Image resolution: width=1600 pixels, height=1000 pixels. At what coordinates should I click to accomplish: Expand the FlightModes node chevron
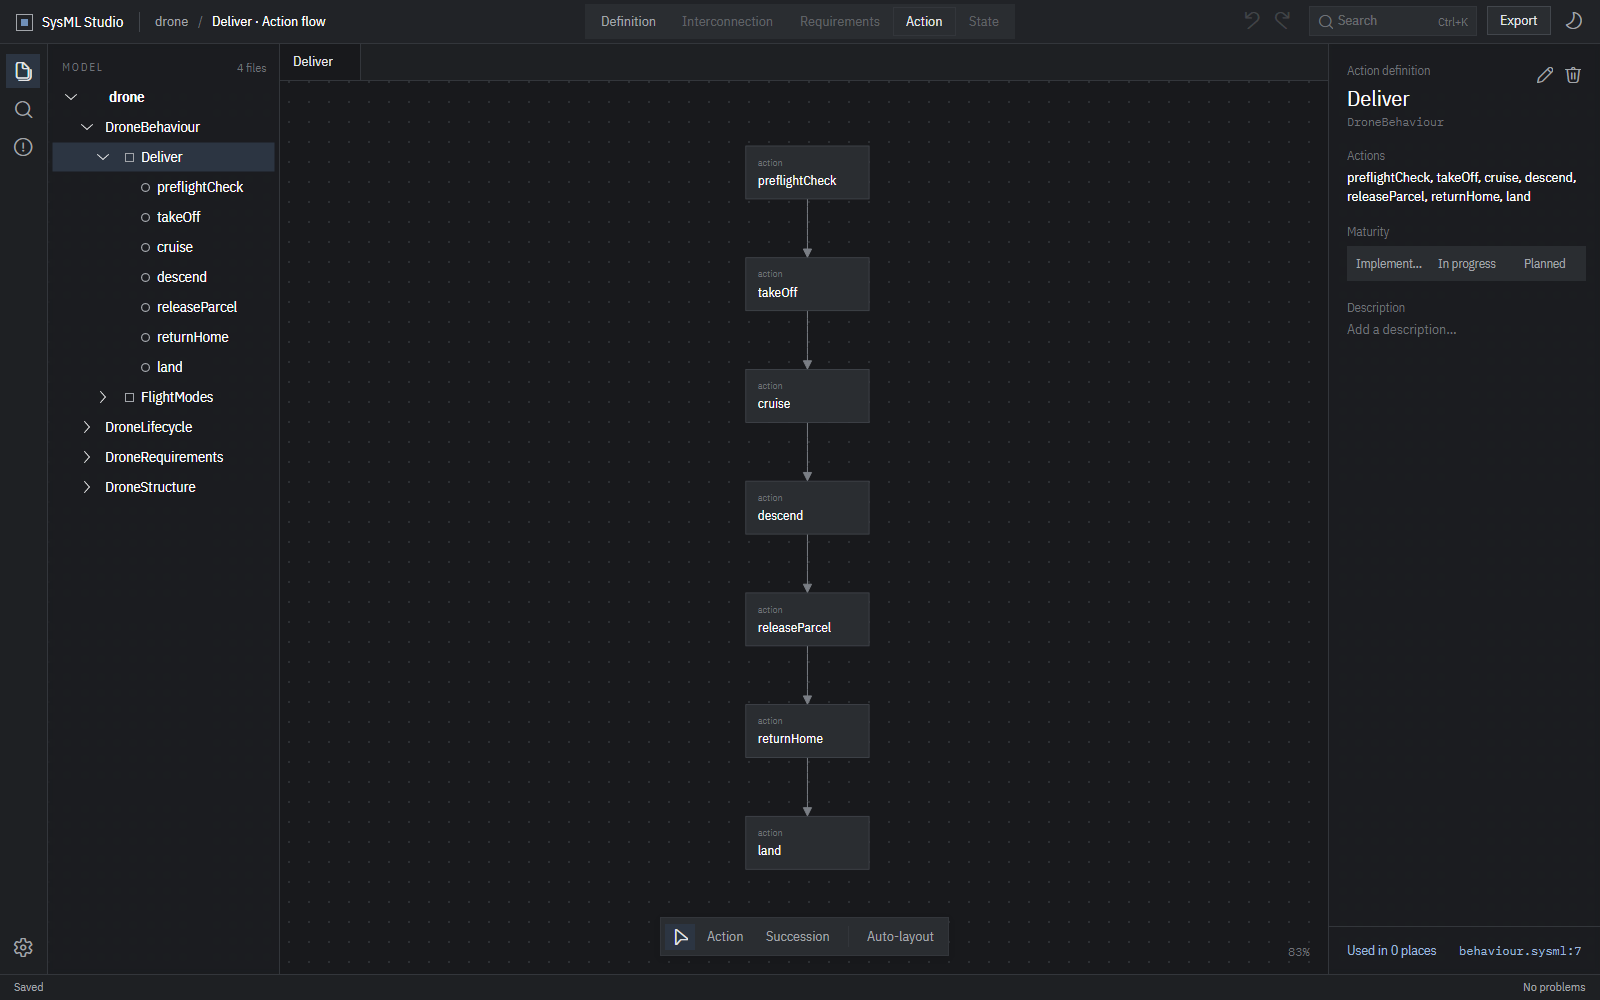pos(103,397)
